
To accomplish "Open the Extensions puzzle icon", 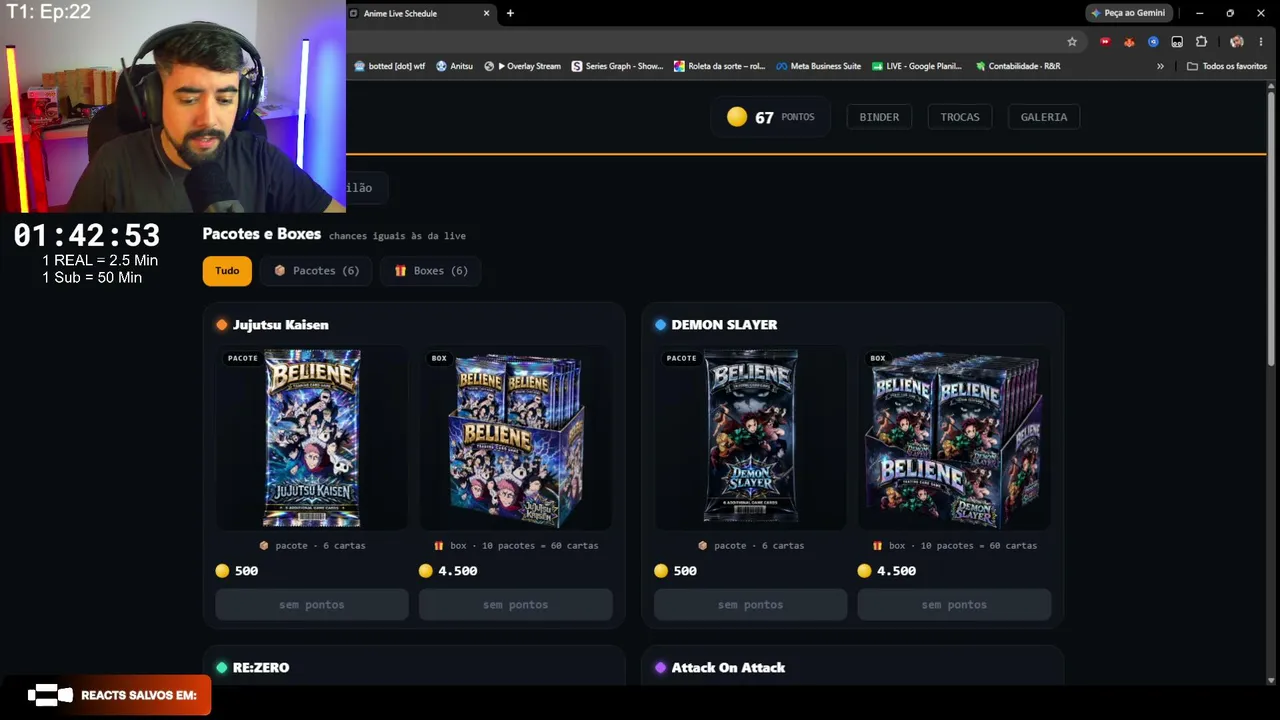I will point(1201,42).
